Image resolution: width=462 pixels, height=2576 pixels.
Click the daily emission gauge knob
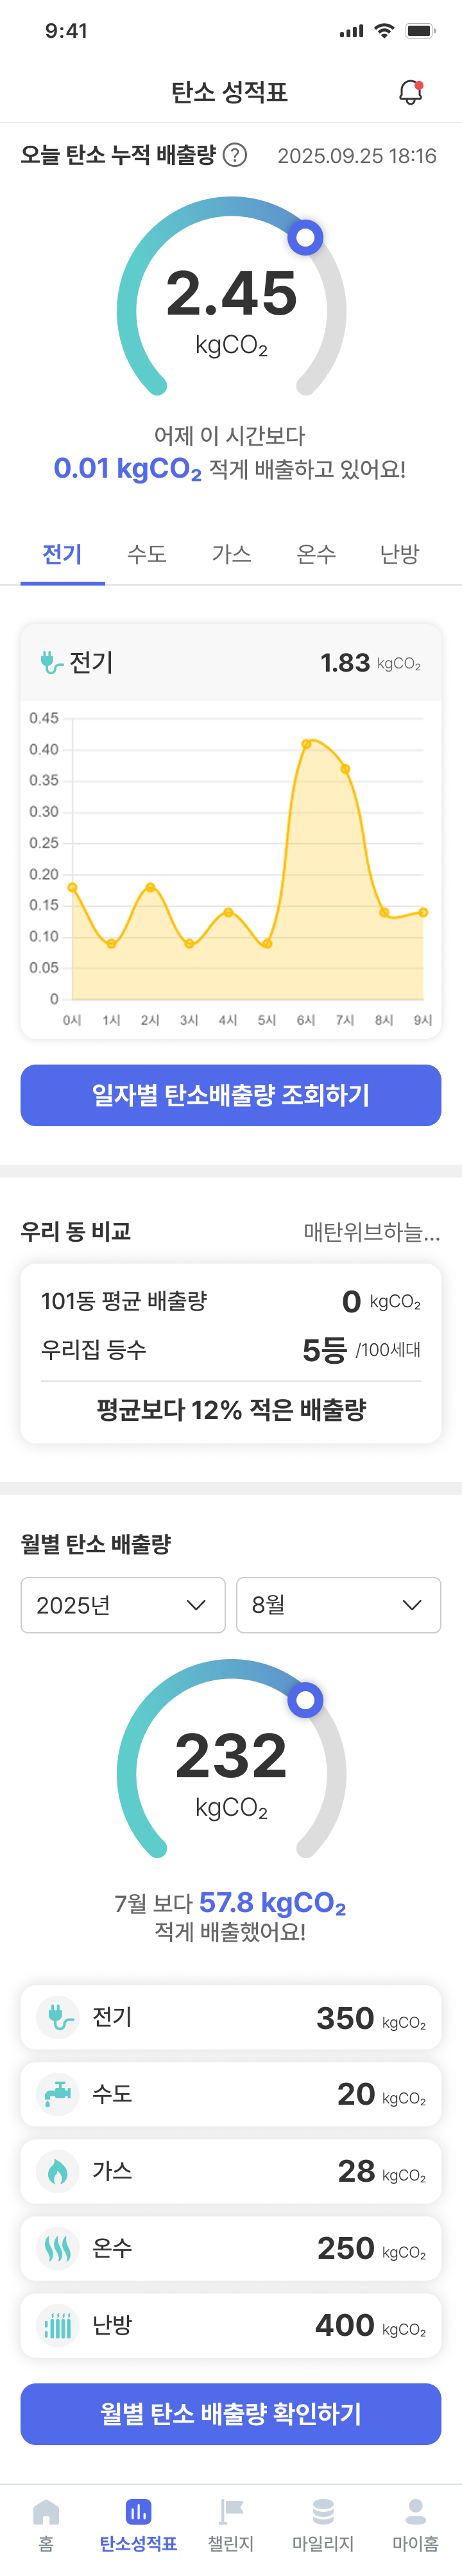(x=305, y=238)
